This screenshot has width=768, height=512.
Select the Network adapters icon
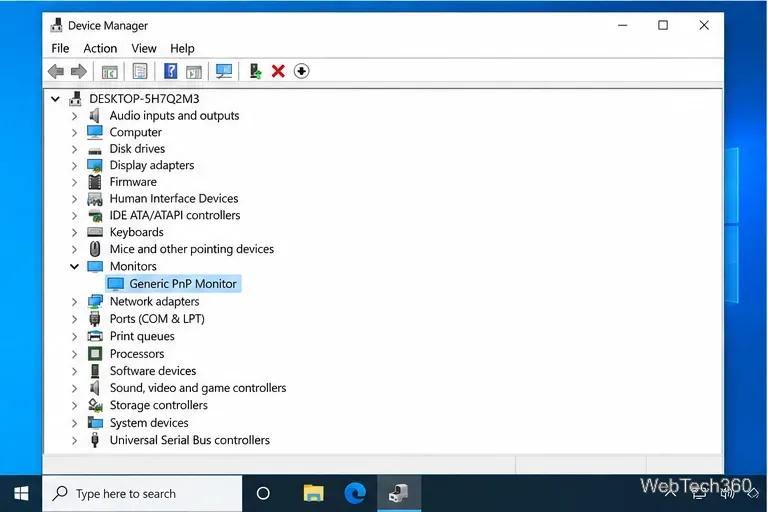click(95, 301)
